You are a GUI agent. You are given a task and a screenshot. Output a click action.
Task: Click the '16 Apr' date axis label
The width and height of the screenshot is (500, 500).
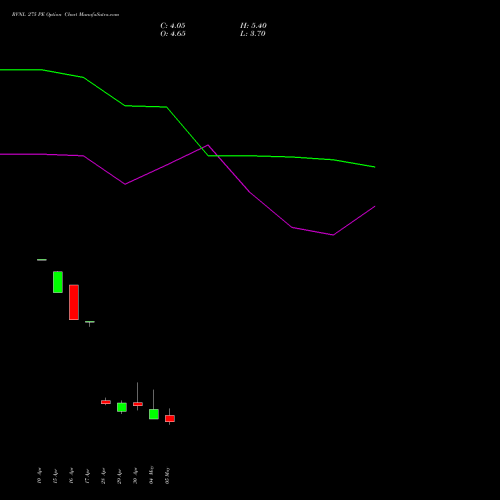click(71, 476)
